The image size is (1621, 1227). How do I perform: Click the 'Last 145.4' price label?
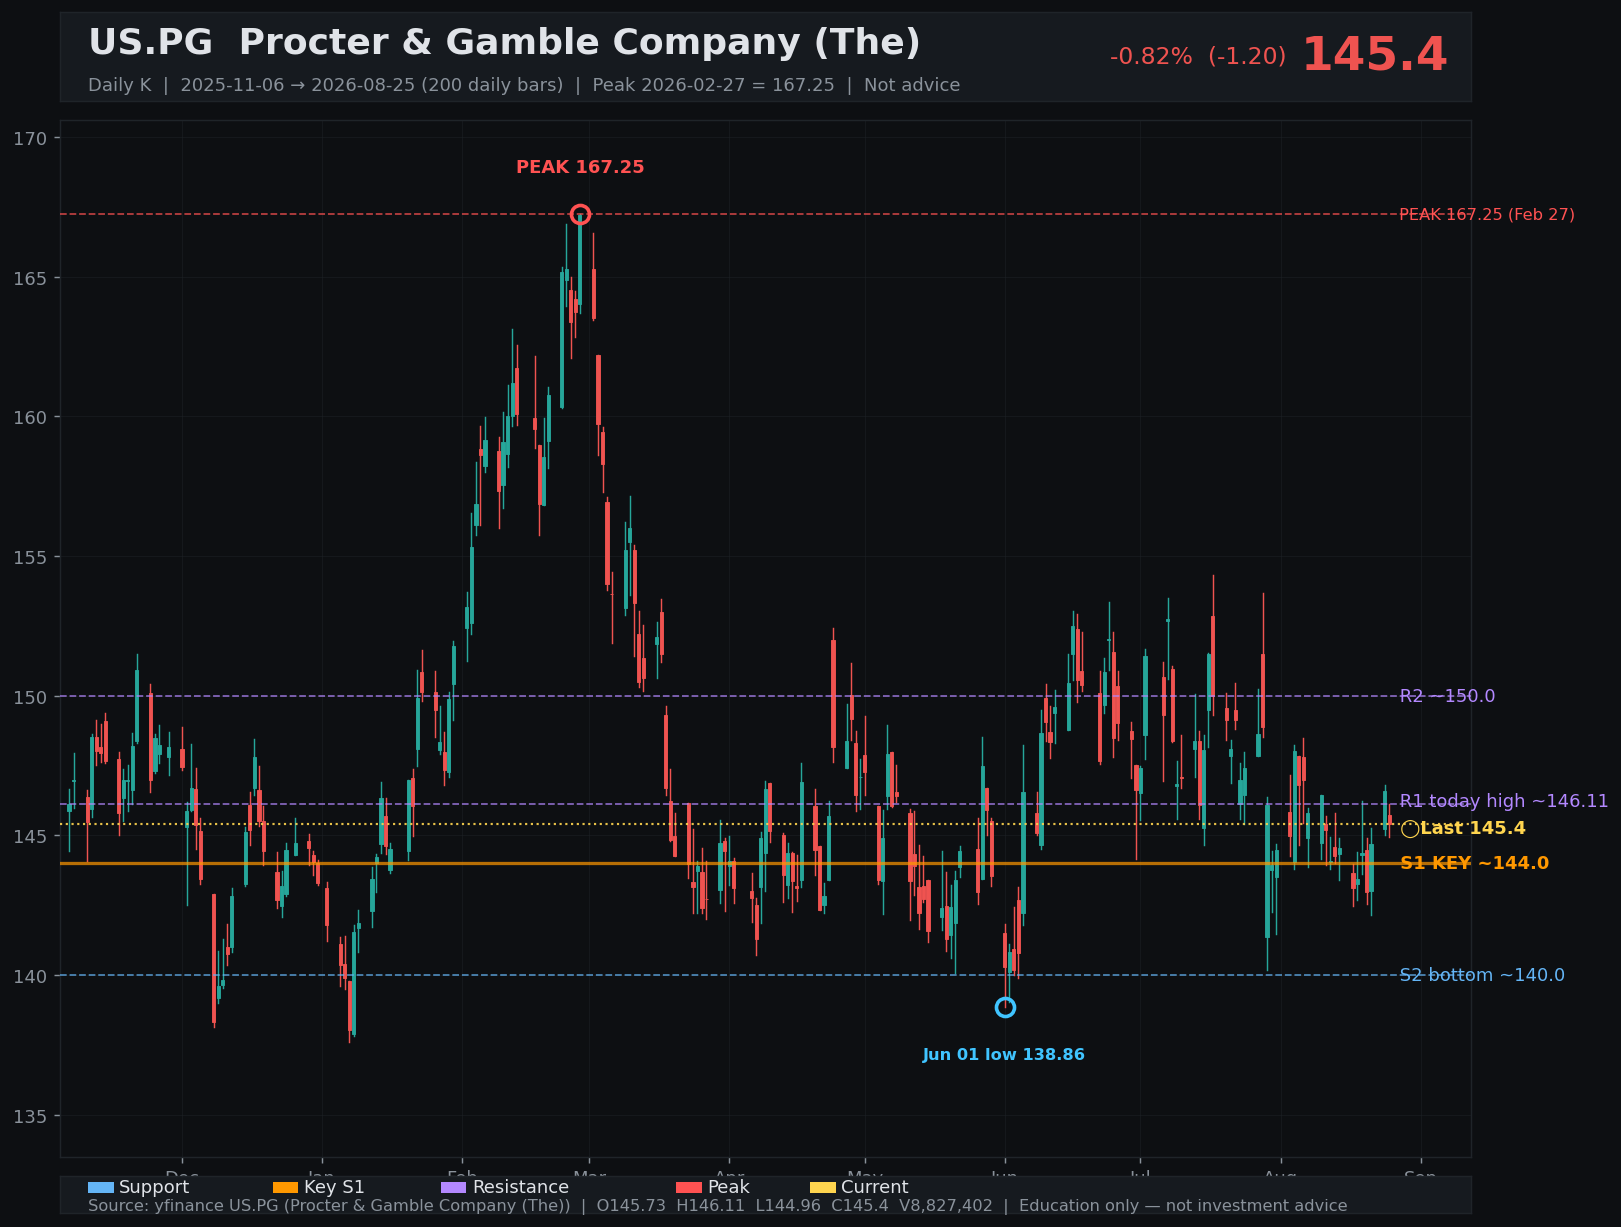pos(1472,828)
